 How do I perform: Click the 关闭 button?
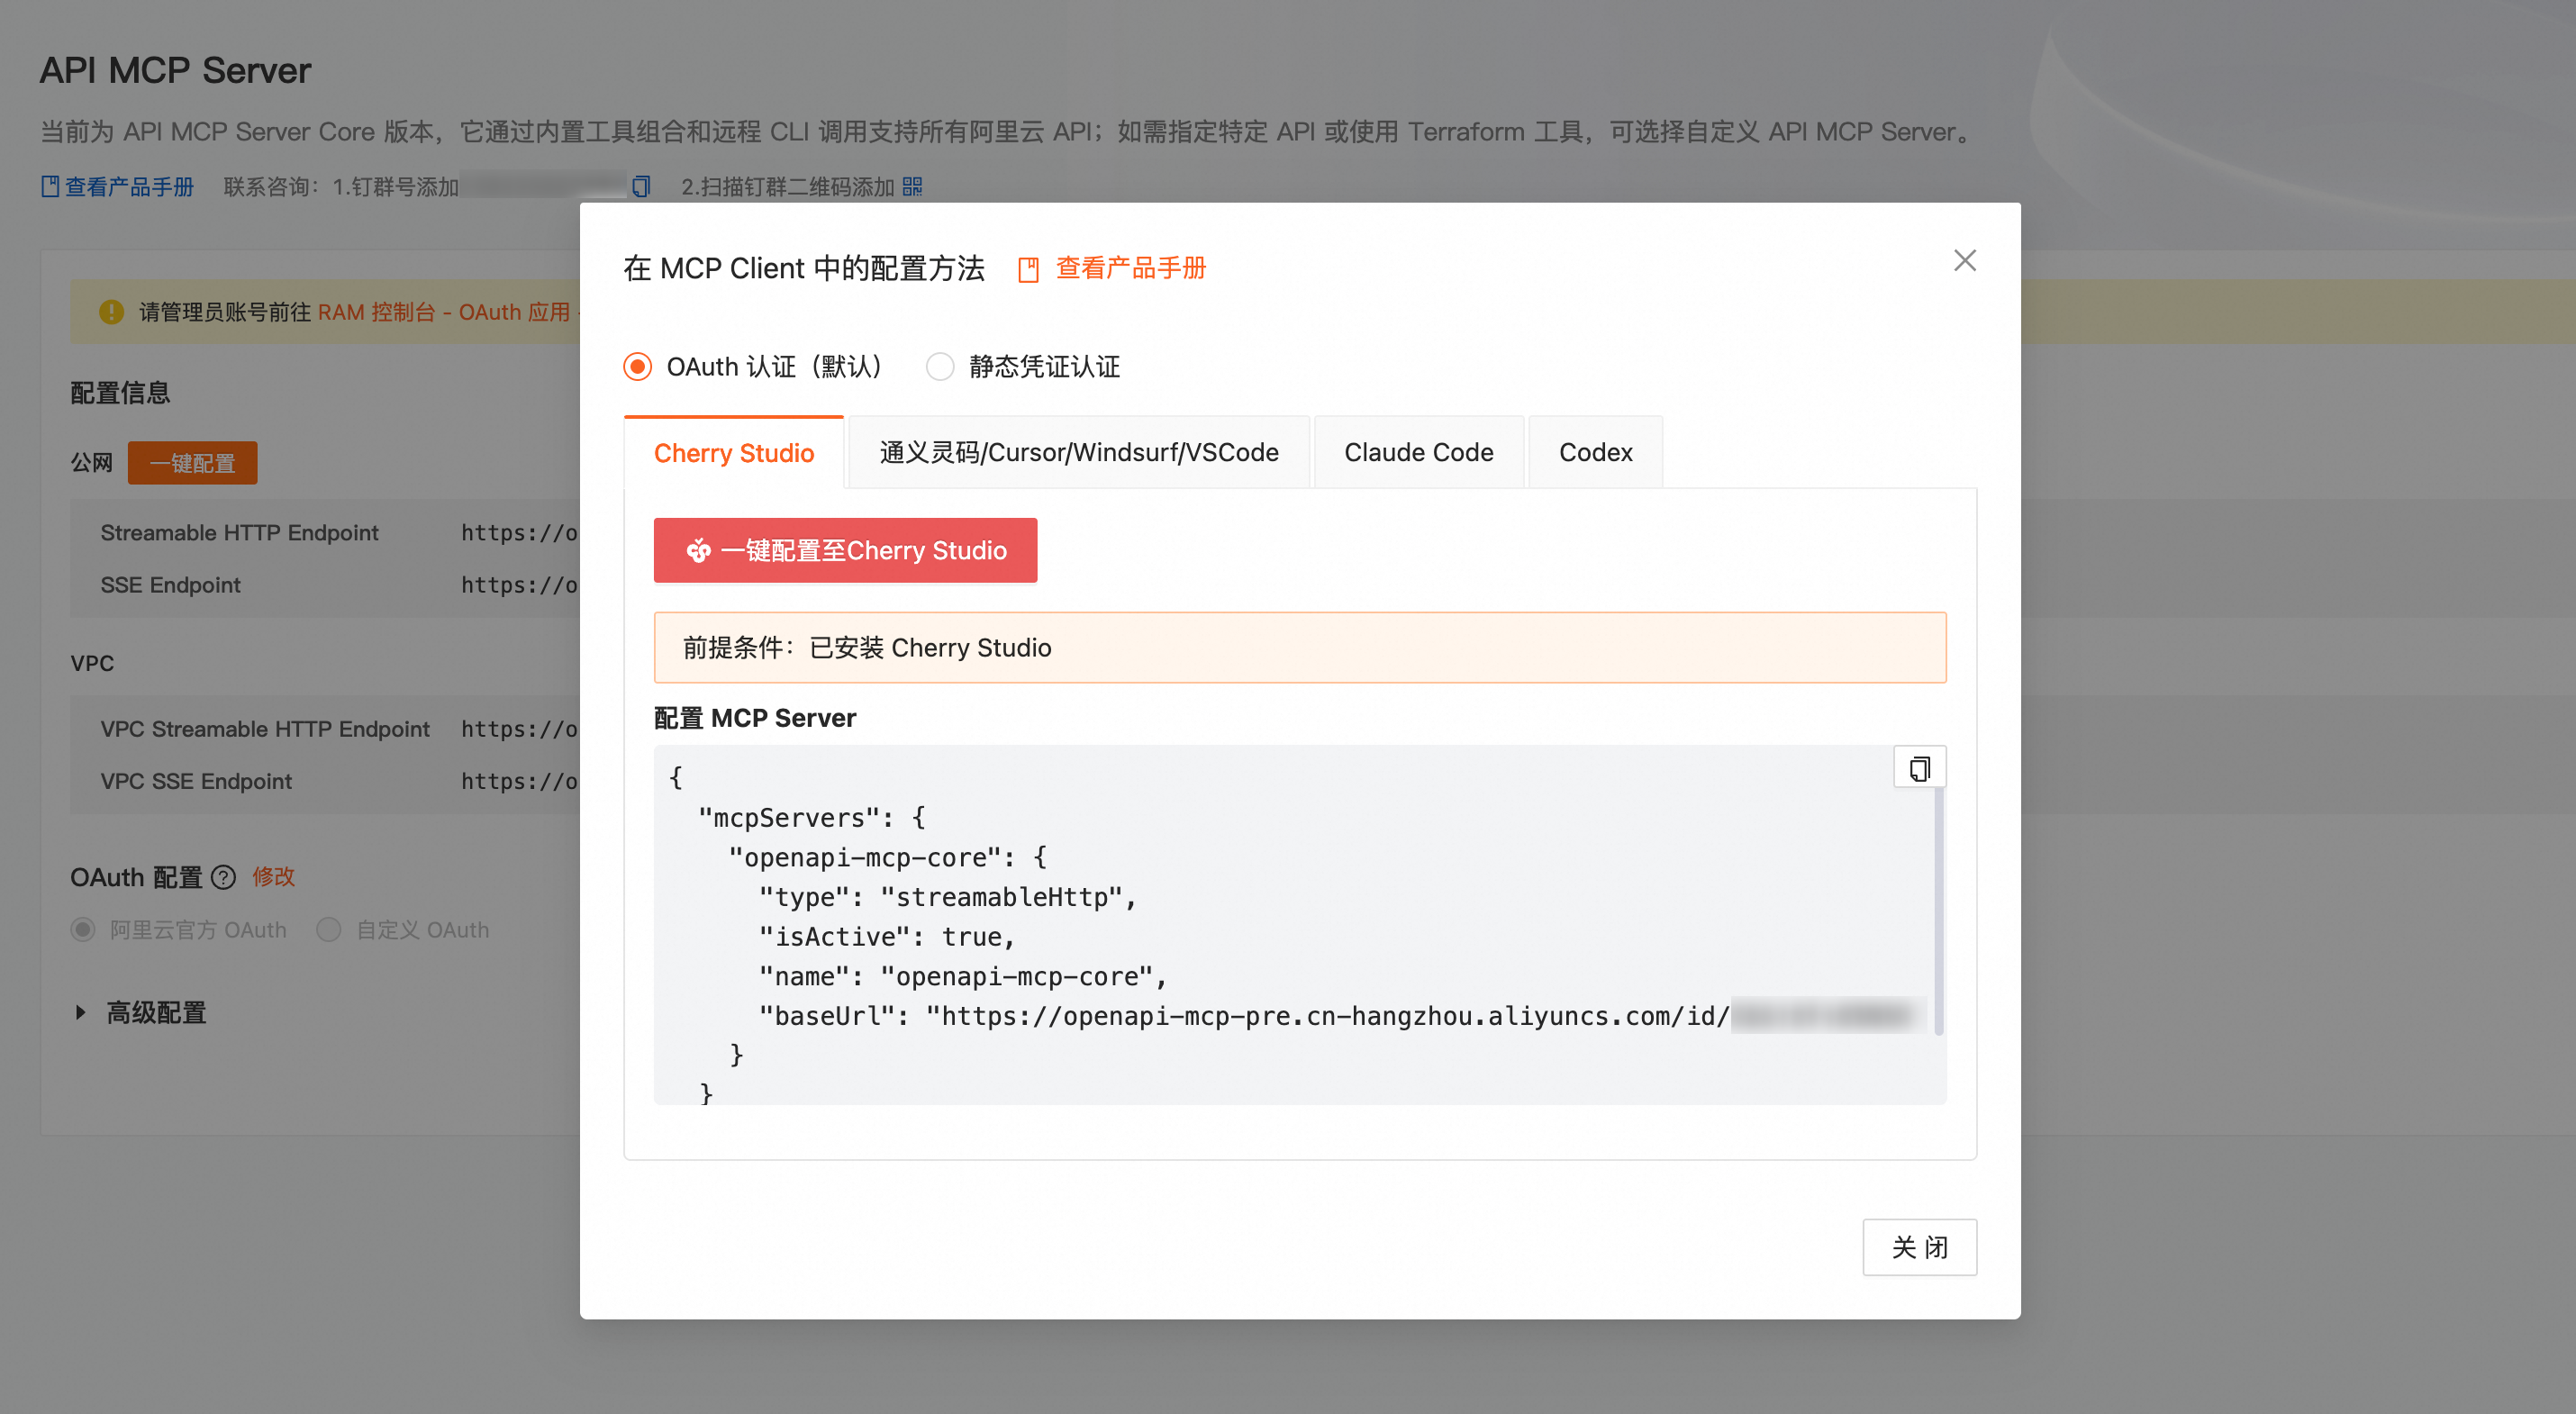click(x=1920, y=1247)
